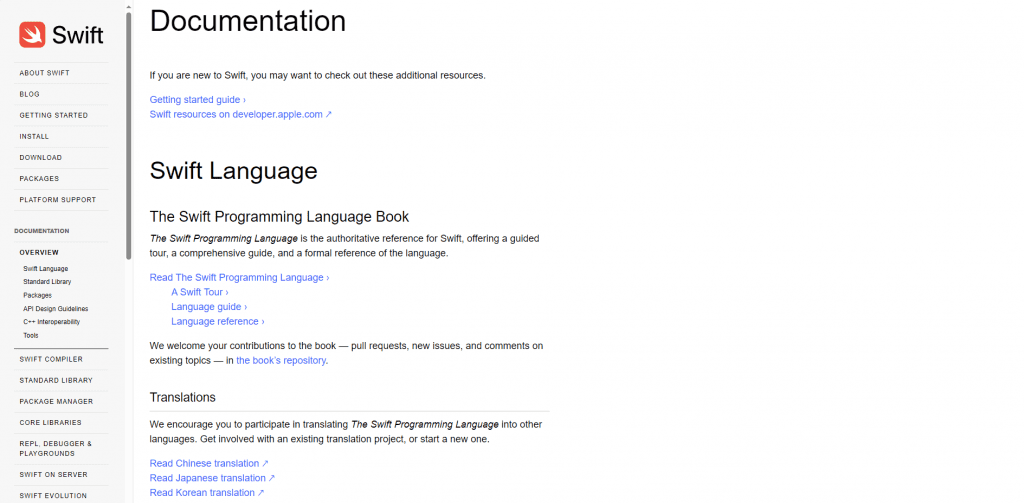Jump to Swift Language subsection link
This screenshot has height=503, width=1024.
coord(46,268)
